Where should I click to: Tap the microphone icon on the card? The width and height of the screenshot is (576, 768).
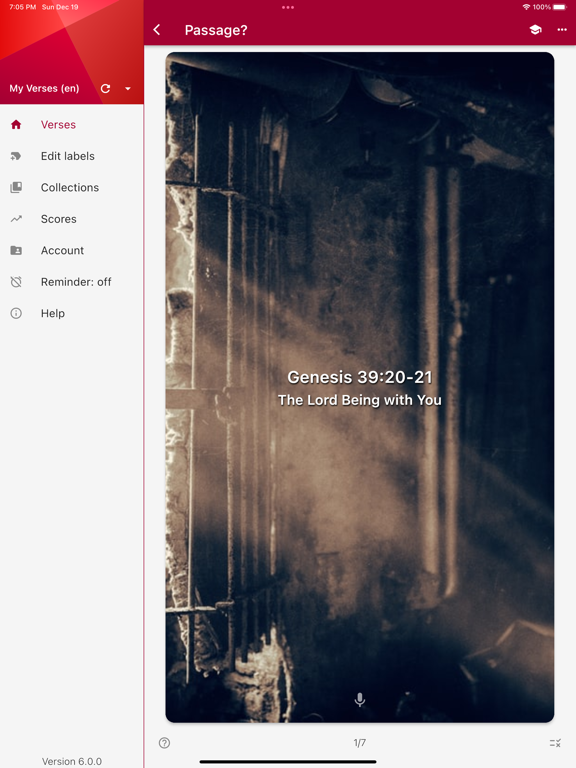360,700
